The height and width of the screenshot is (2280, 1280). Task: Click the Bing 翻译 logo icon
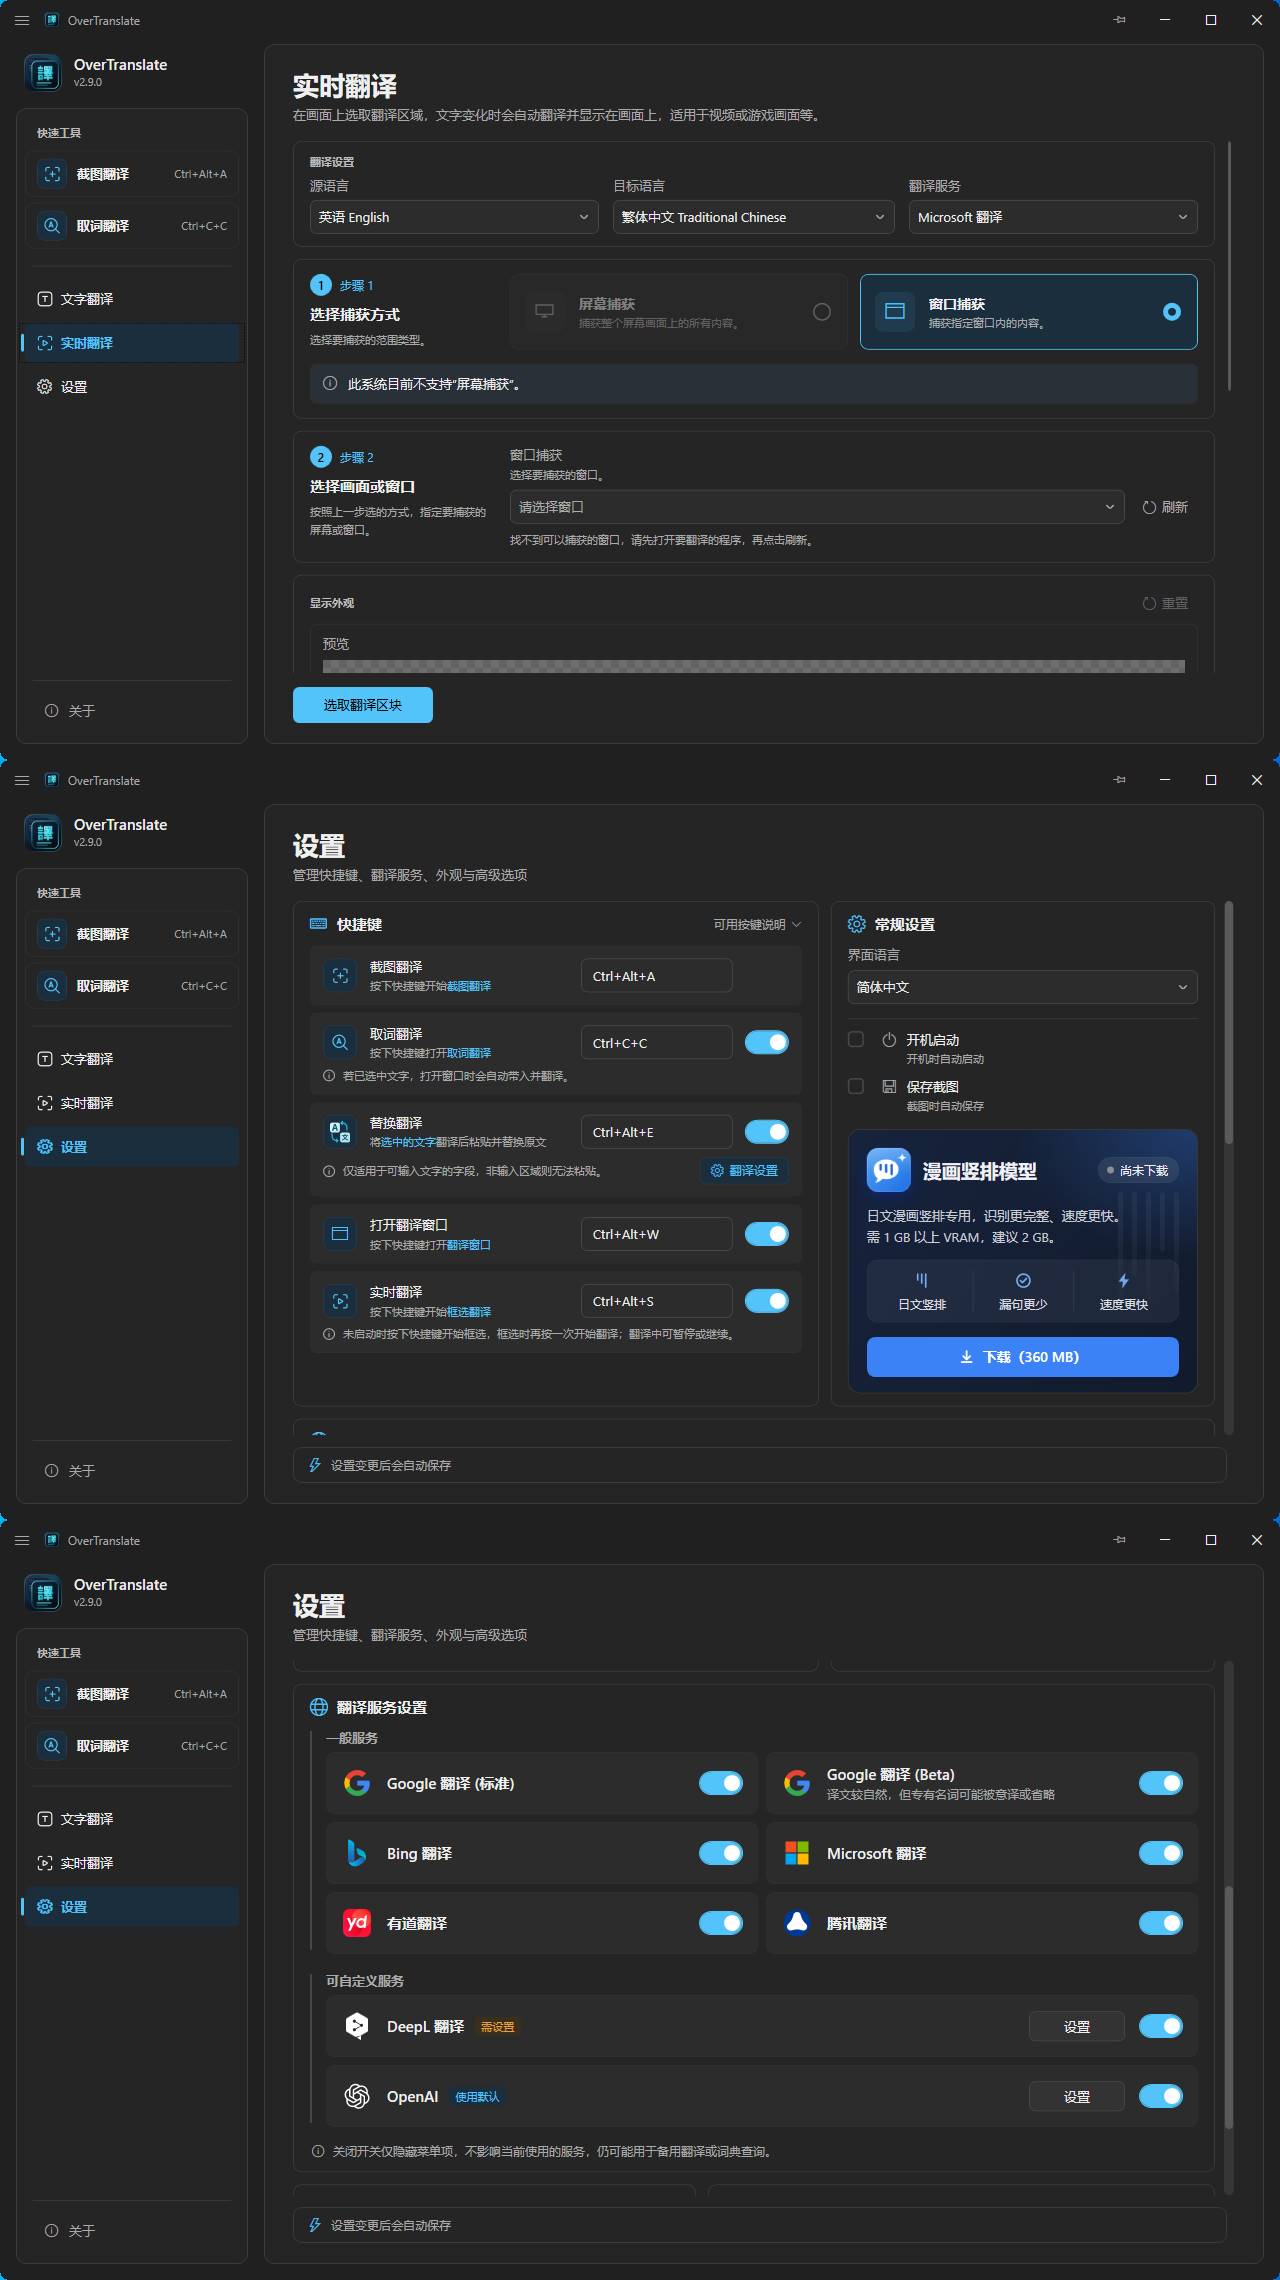356,1853
